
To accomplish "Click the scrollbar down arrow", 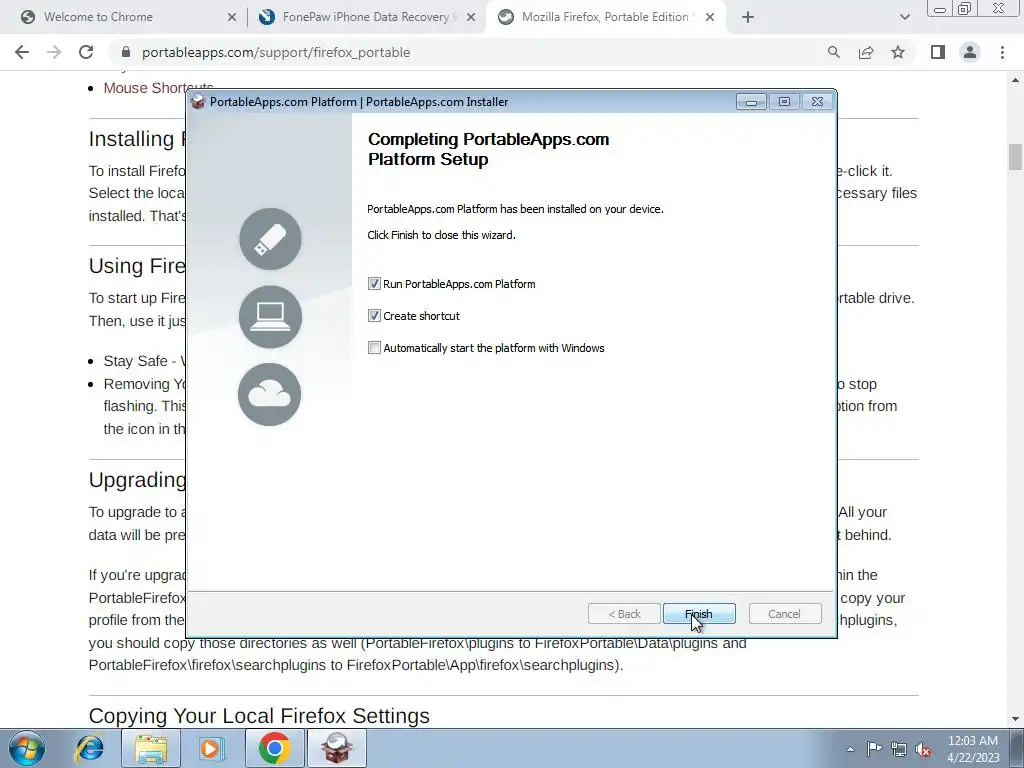I will (1015, 719).
